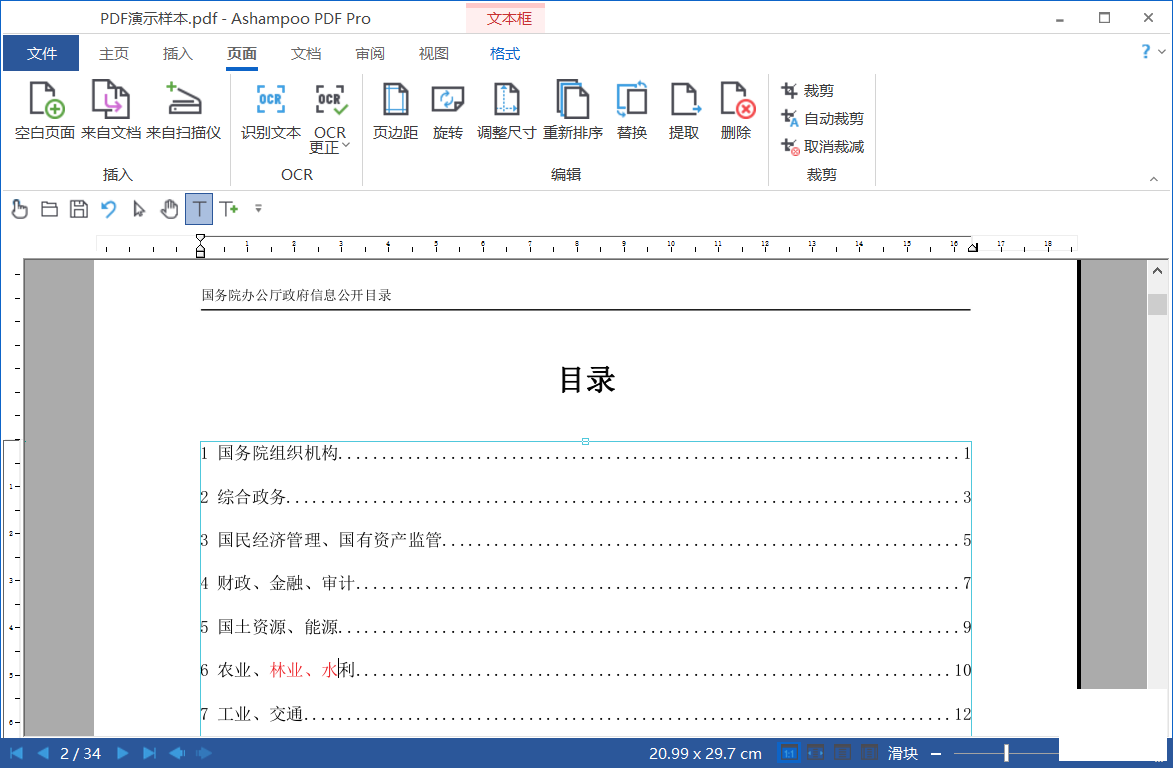
Task: Extract pages (提取)
Action: tap(684, 111)
